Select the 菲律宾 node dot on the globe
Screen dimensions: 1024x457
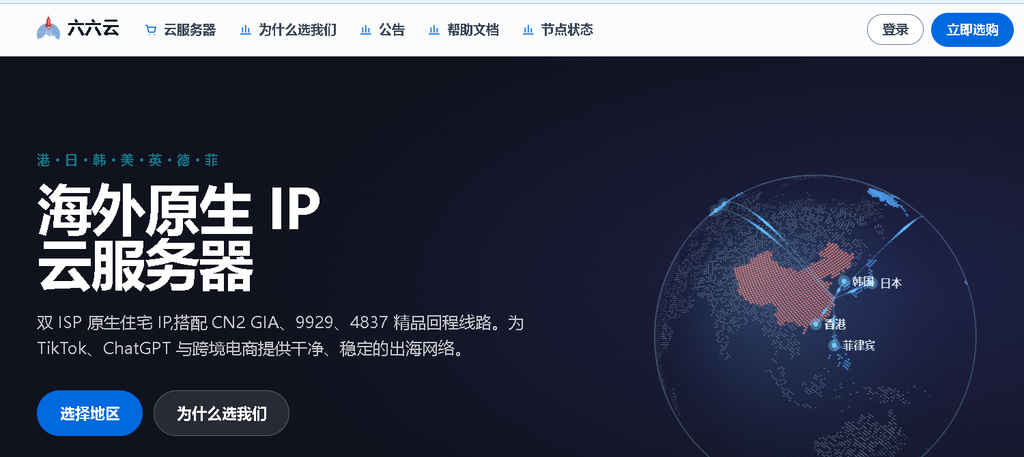(x=834, y=345)
